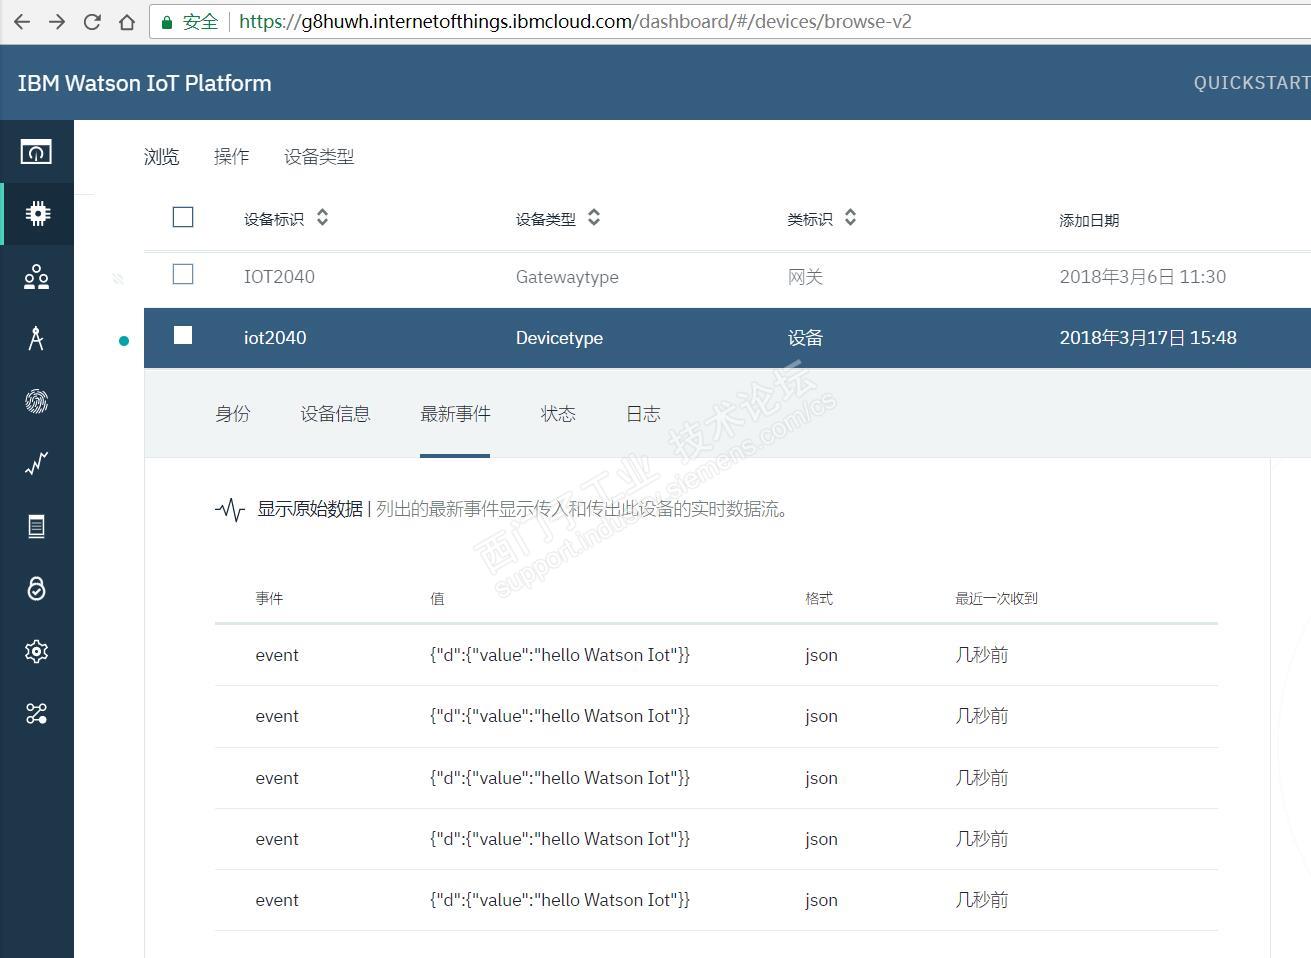1311x958 pixels.
Task: Click the 显示原始数据 link
Action: point(310,509)
